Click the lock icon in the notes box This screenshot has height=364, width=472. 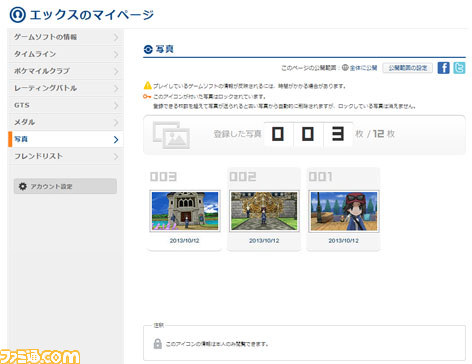pos(158,344)
